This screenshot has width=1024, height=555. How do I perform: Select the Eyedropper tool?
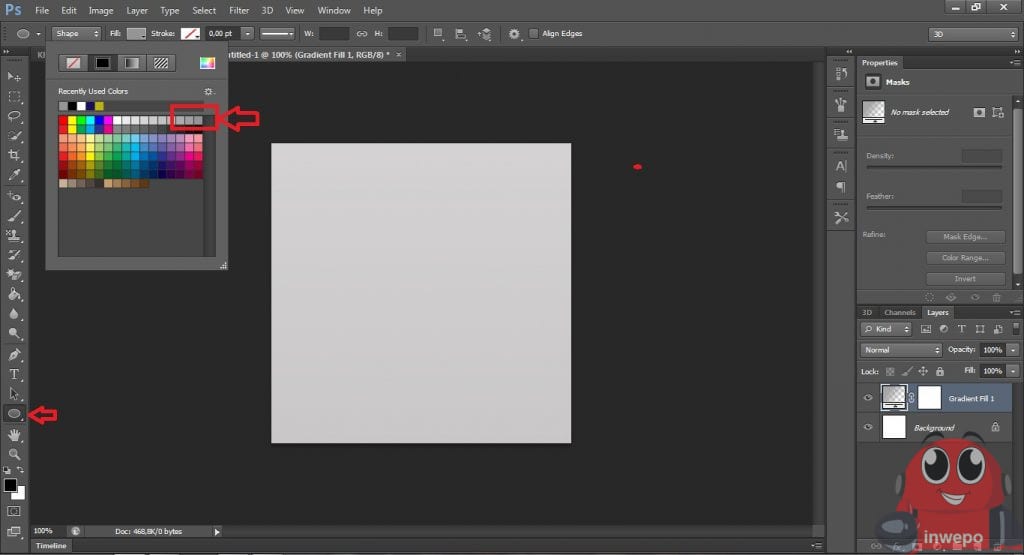click(x=14, y=175)
